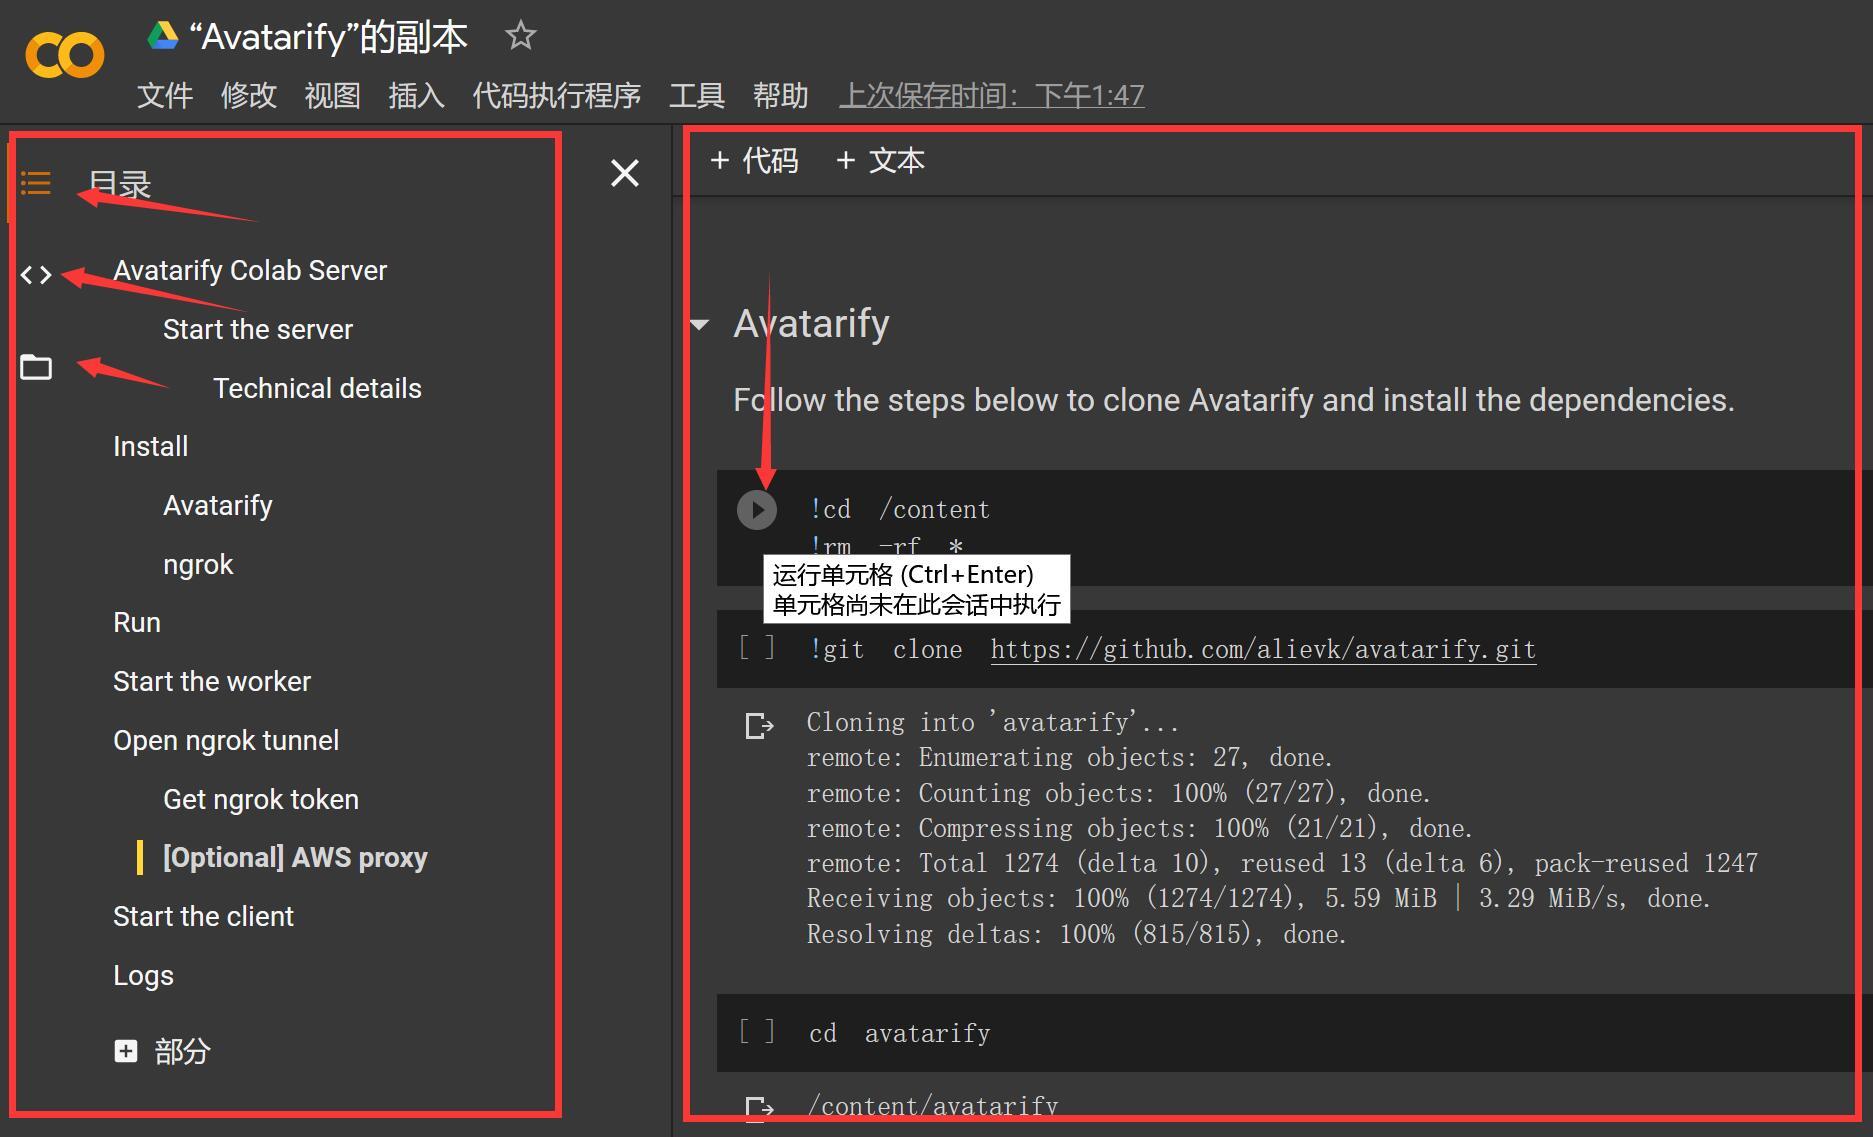1873x1137 pixels.
Task: Click output icon of cd avatarify cell
Action: pos(760,1108)
